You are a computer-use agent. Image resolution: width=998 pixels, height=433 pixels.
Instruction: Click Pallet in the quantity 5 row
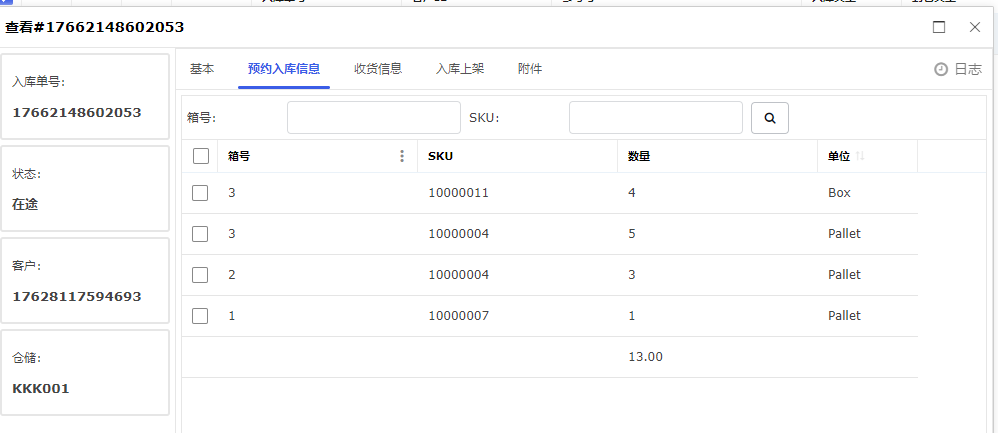844,234
